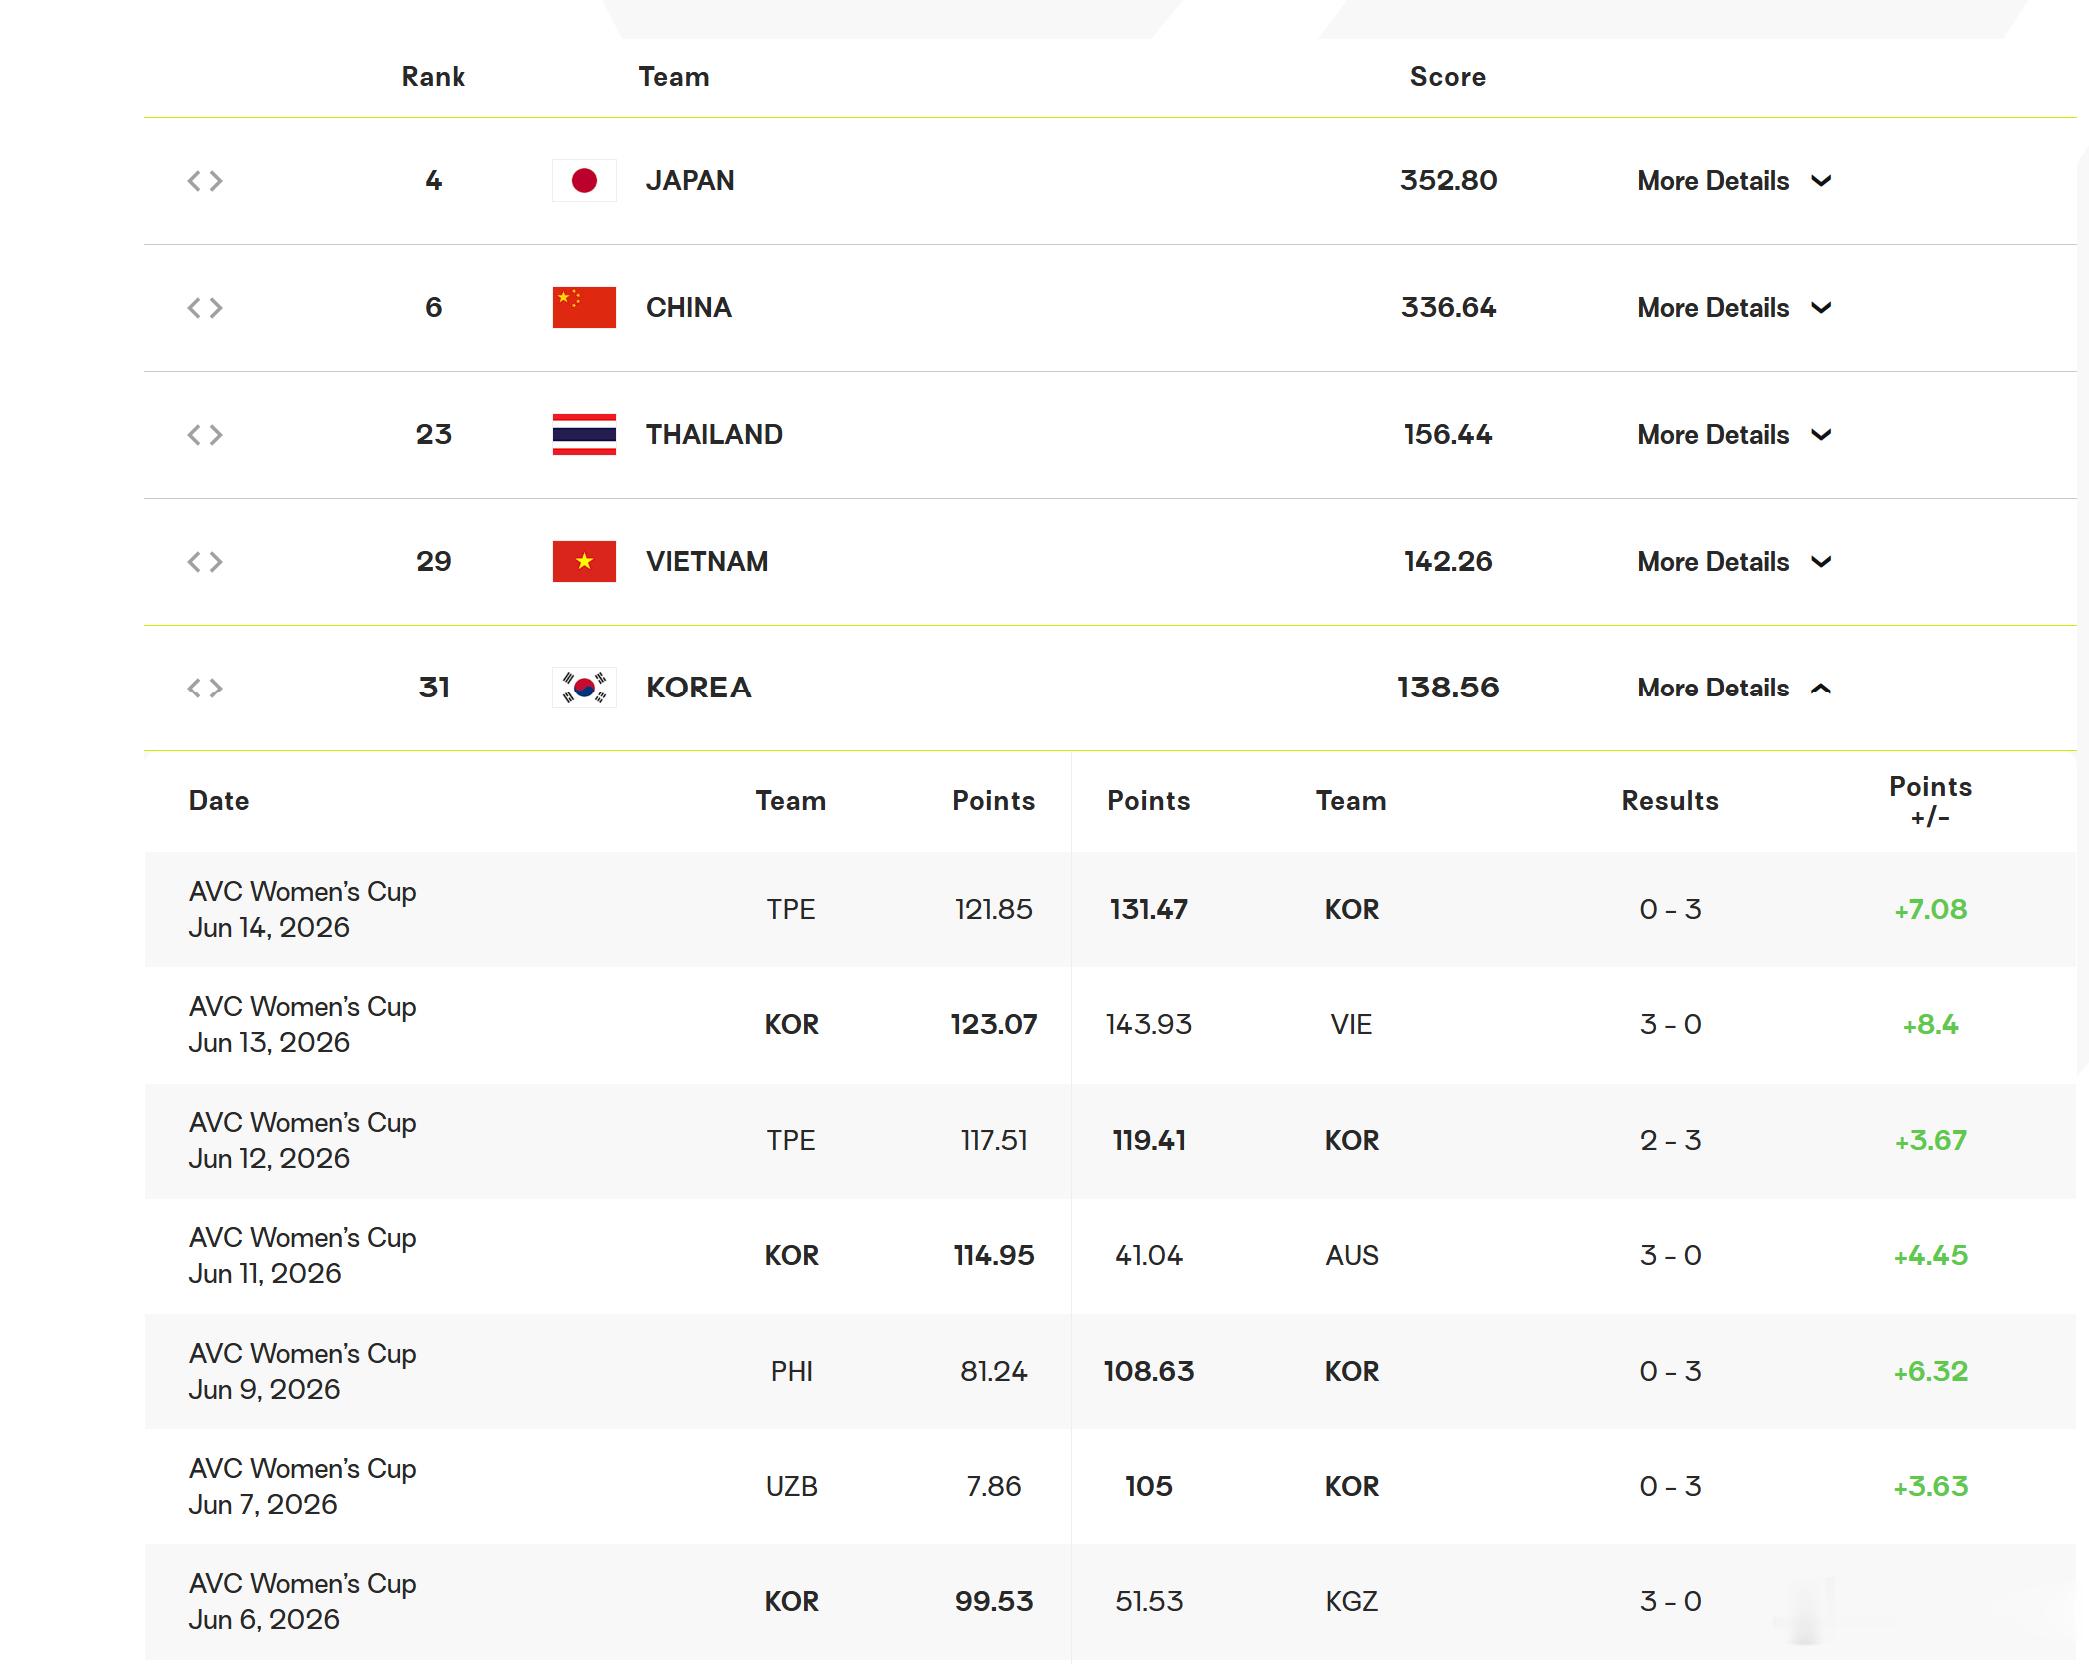2089x1664 pixels.
Task: Click the Thailand flag icon
Action: point(584,434)
